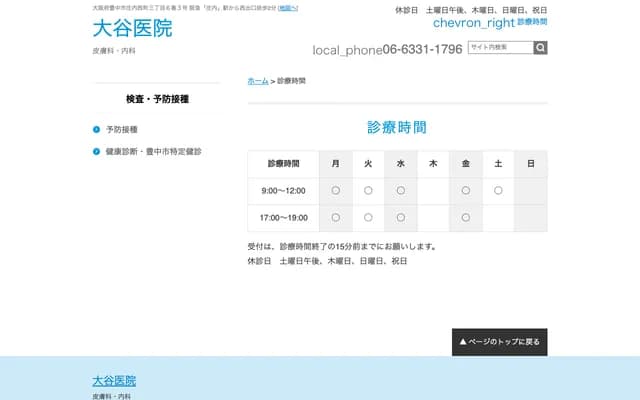Click the search magnifier button
640x400 pixels.
pyautogui.click(x=540, y=48)
